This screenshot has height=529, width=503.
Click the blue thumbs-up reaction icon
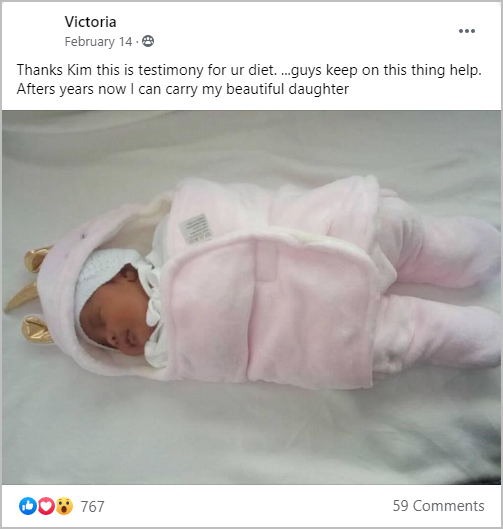(28, 506)
